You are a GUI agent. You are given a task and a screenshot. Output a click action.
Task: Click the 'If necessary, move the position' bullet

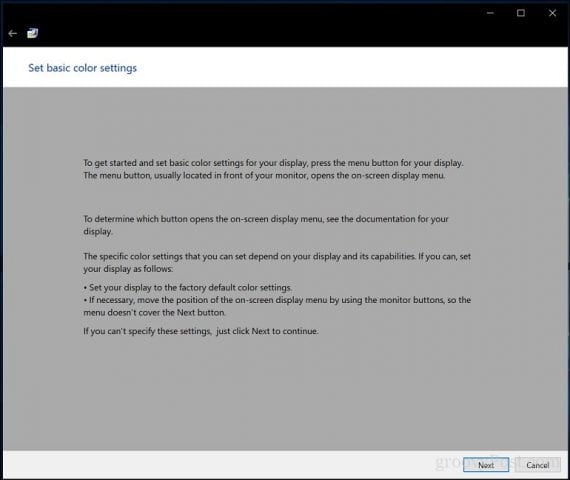[277, 306]
